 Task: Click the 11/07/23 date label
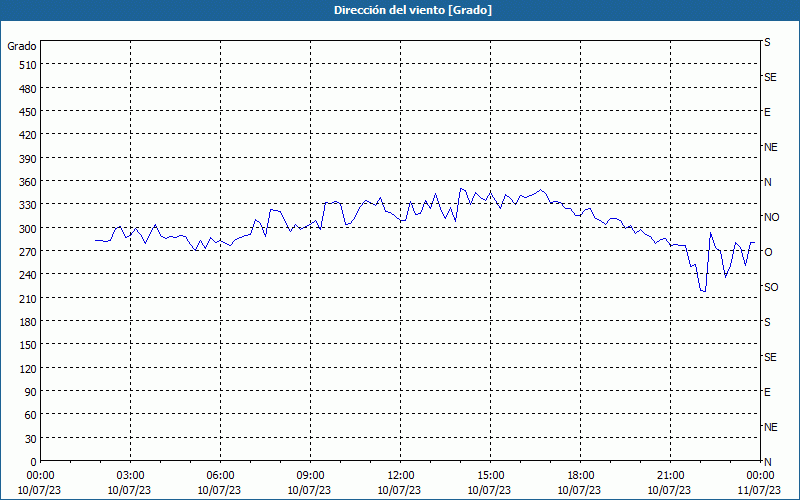click(x=760, y=490)
